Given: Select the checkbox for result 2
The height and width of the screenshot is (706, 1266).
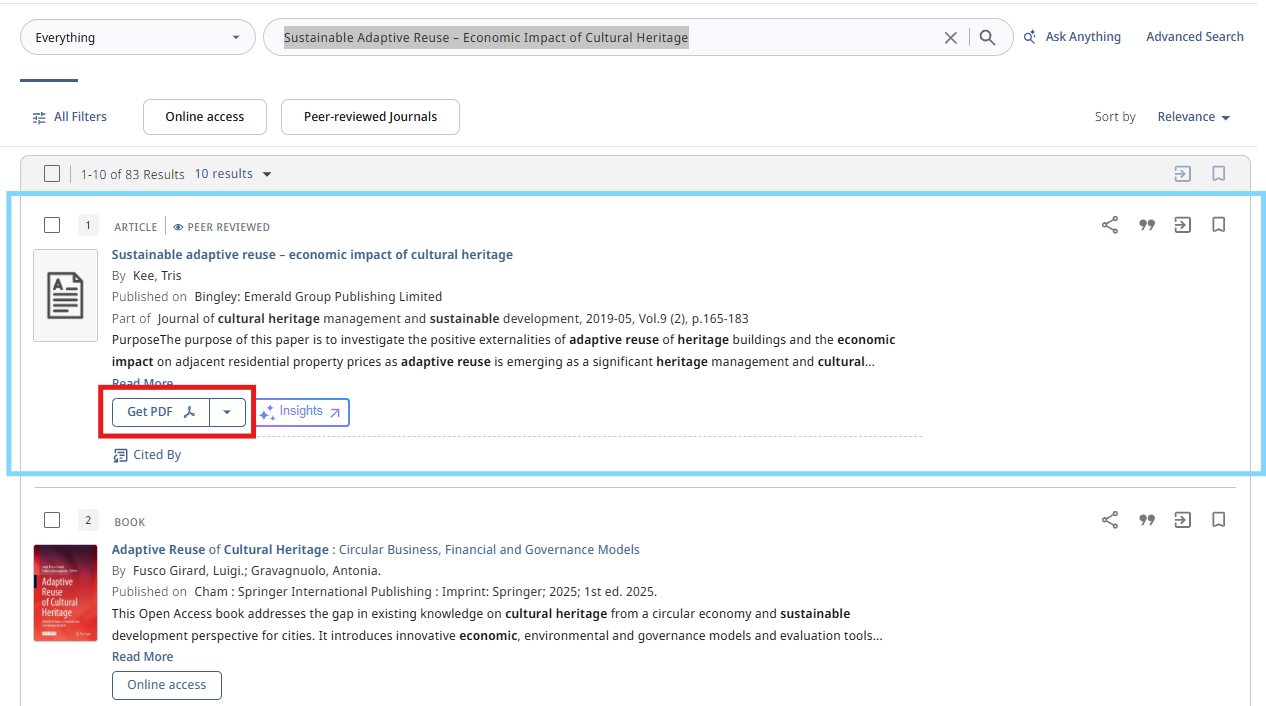Looking at the screenshot, I should pos(52,520).
